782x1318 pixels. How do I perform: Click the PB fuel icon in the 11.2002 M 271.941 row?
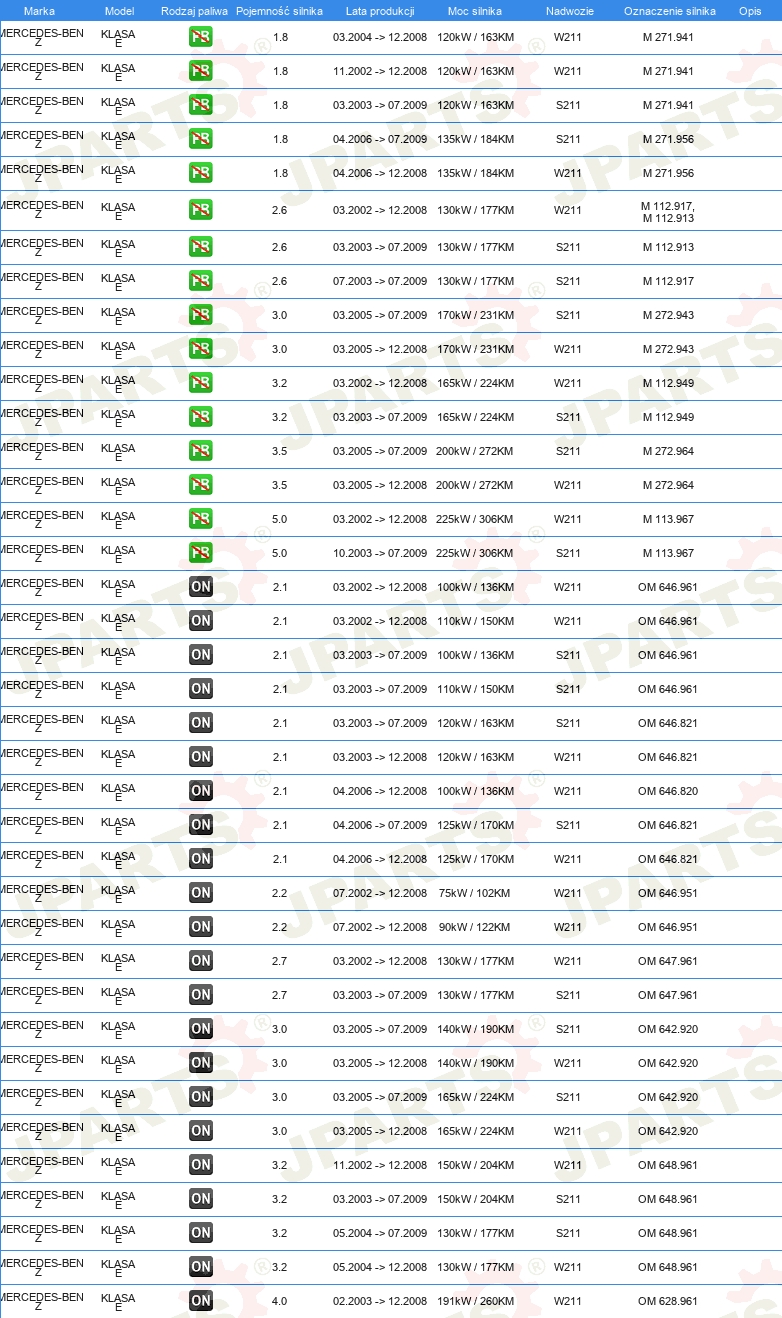tap(200, 72)
